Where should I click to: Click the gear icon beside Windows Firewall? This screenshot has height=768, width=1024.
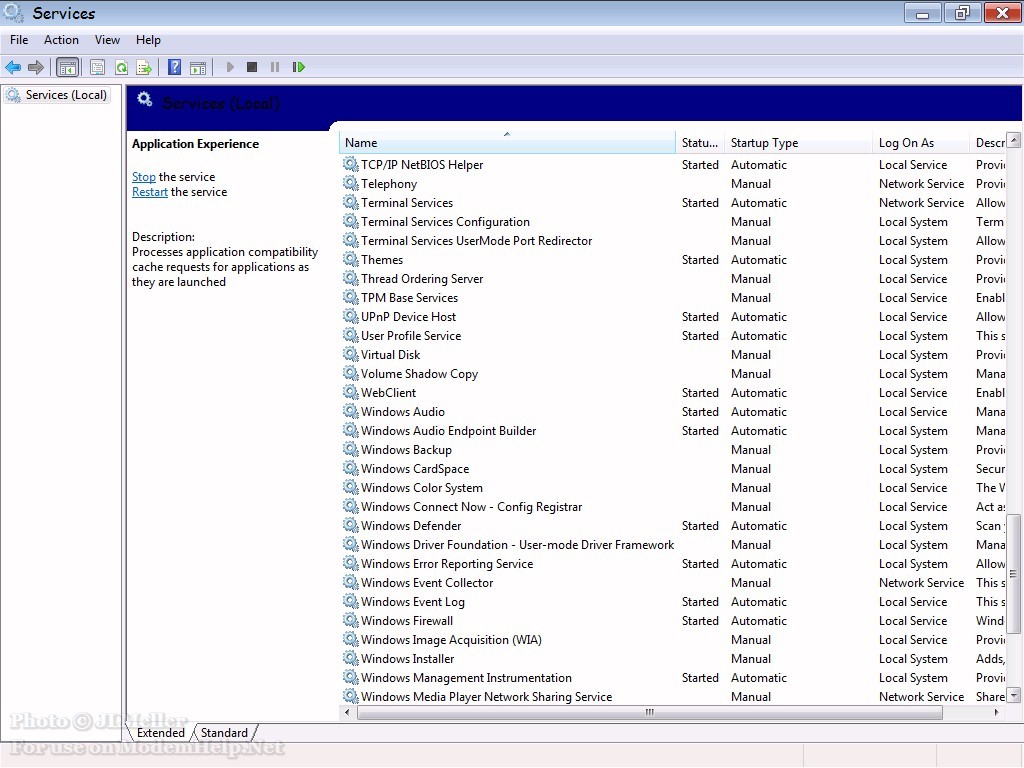(351, 620)
